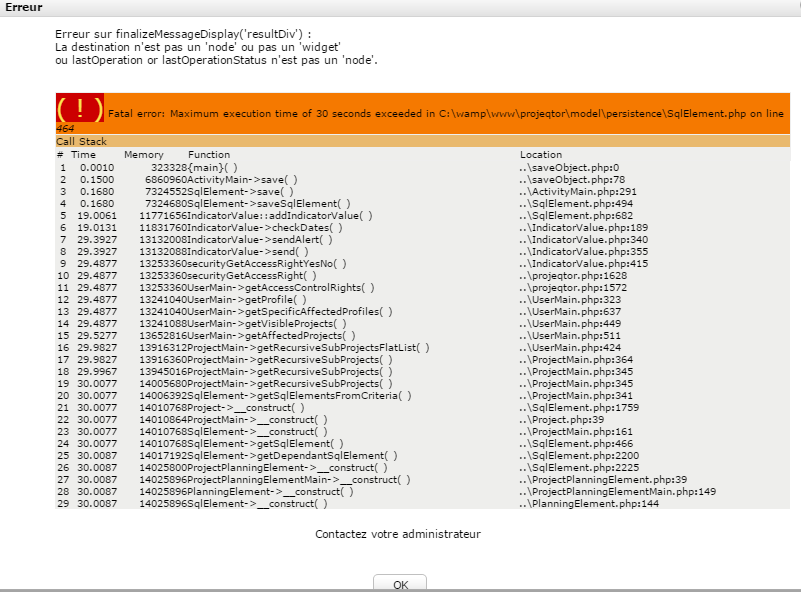Click the Location column header
801x592 pixels.
tap(541, 155)
